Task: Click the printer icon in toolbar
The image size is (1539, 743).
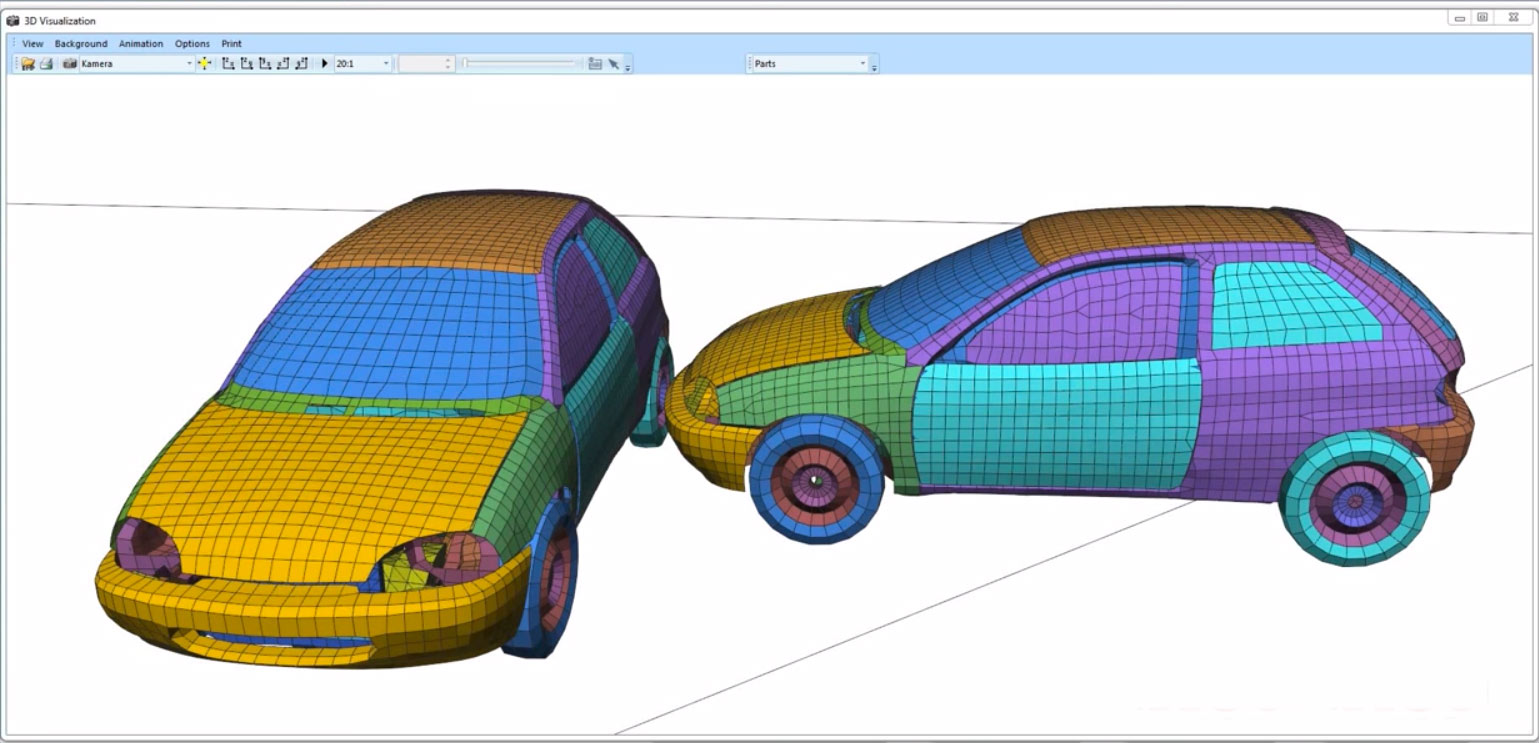Action: (46, 64)
